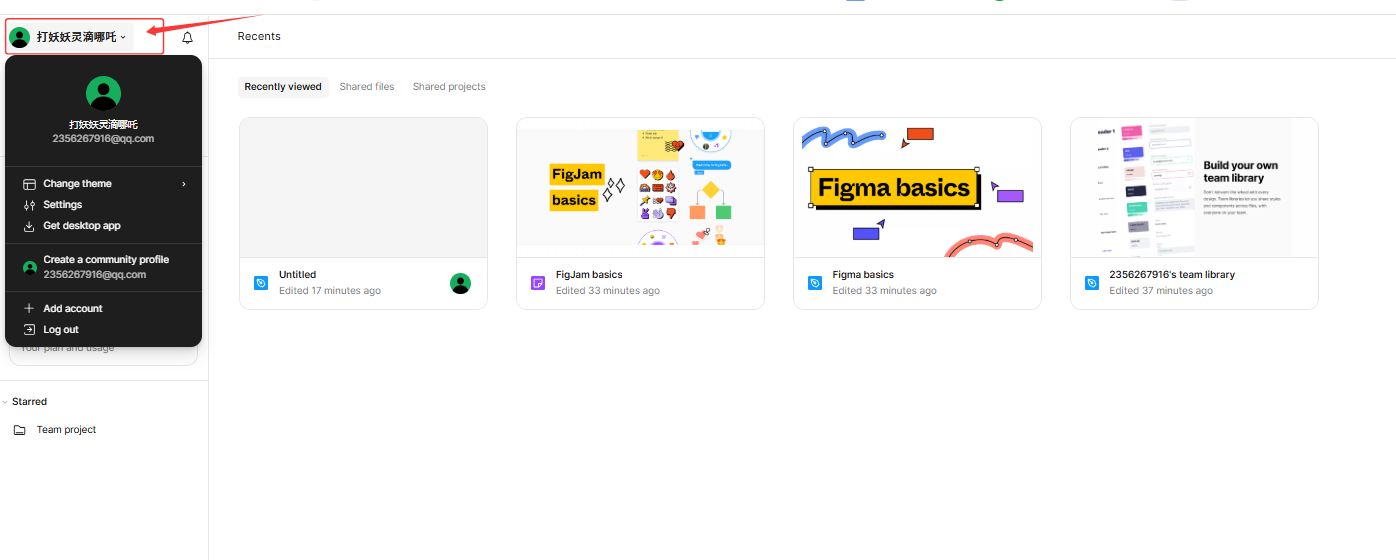Open the notifications bell
The width and height of the screenshot is (1396, 560).
pos(187,38)
